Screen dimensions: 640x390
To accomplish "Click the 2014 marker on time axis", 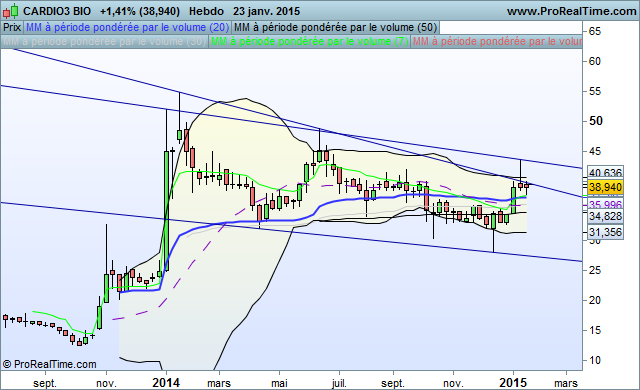I will pyautogui.click(x=166, y=383).
